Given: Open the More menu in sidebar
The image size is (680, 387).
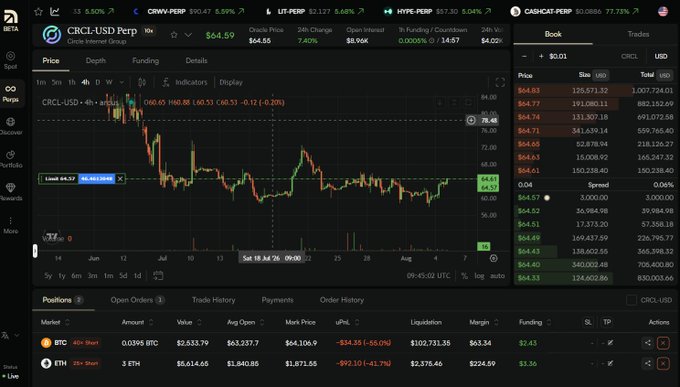Looking at the screenshot, I should coord(10,225).
